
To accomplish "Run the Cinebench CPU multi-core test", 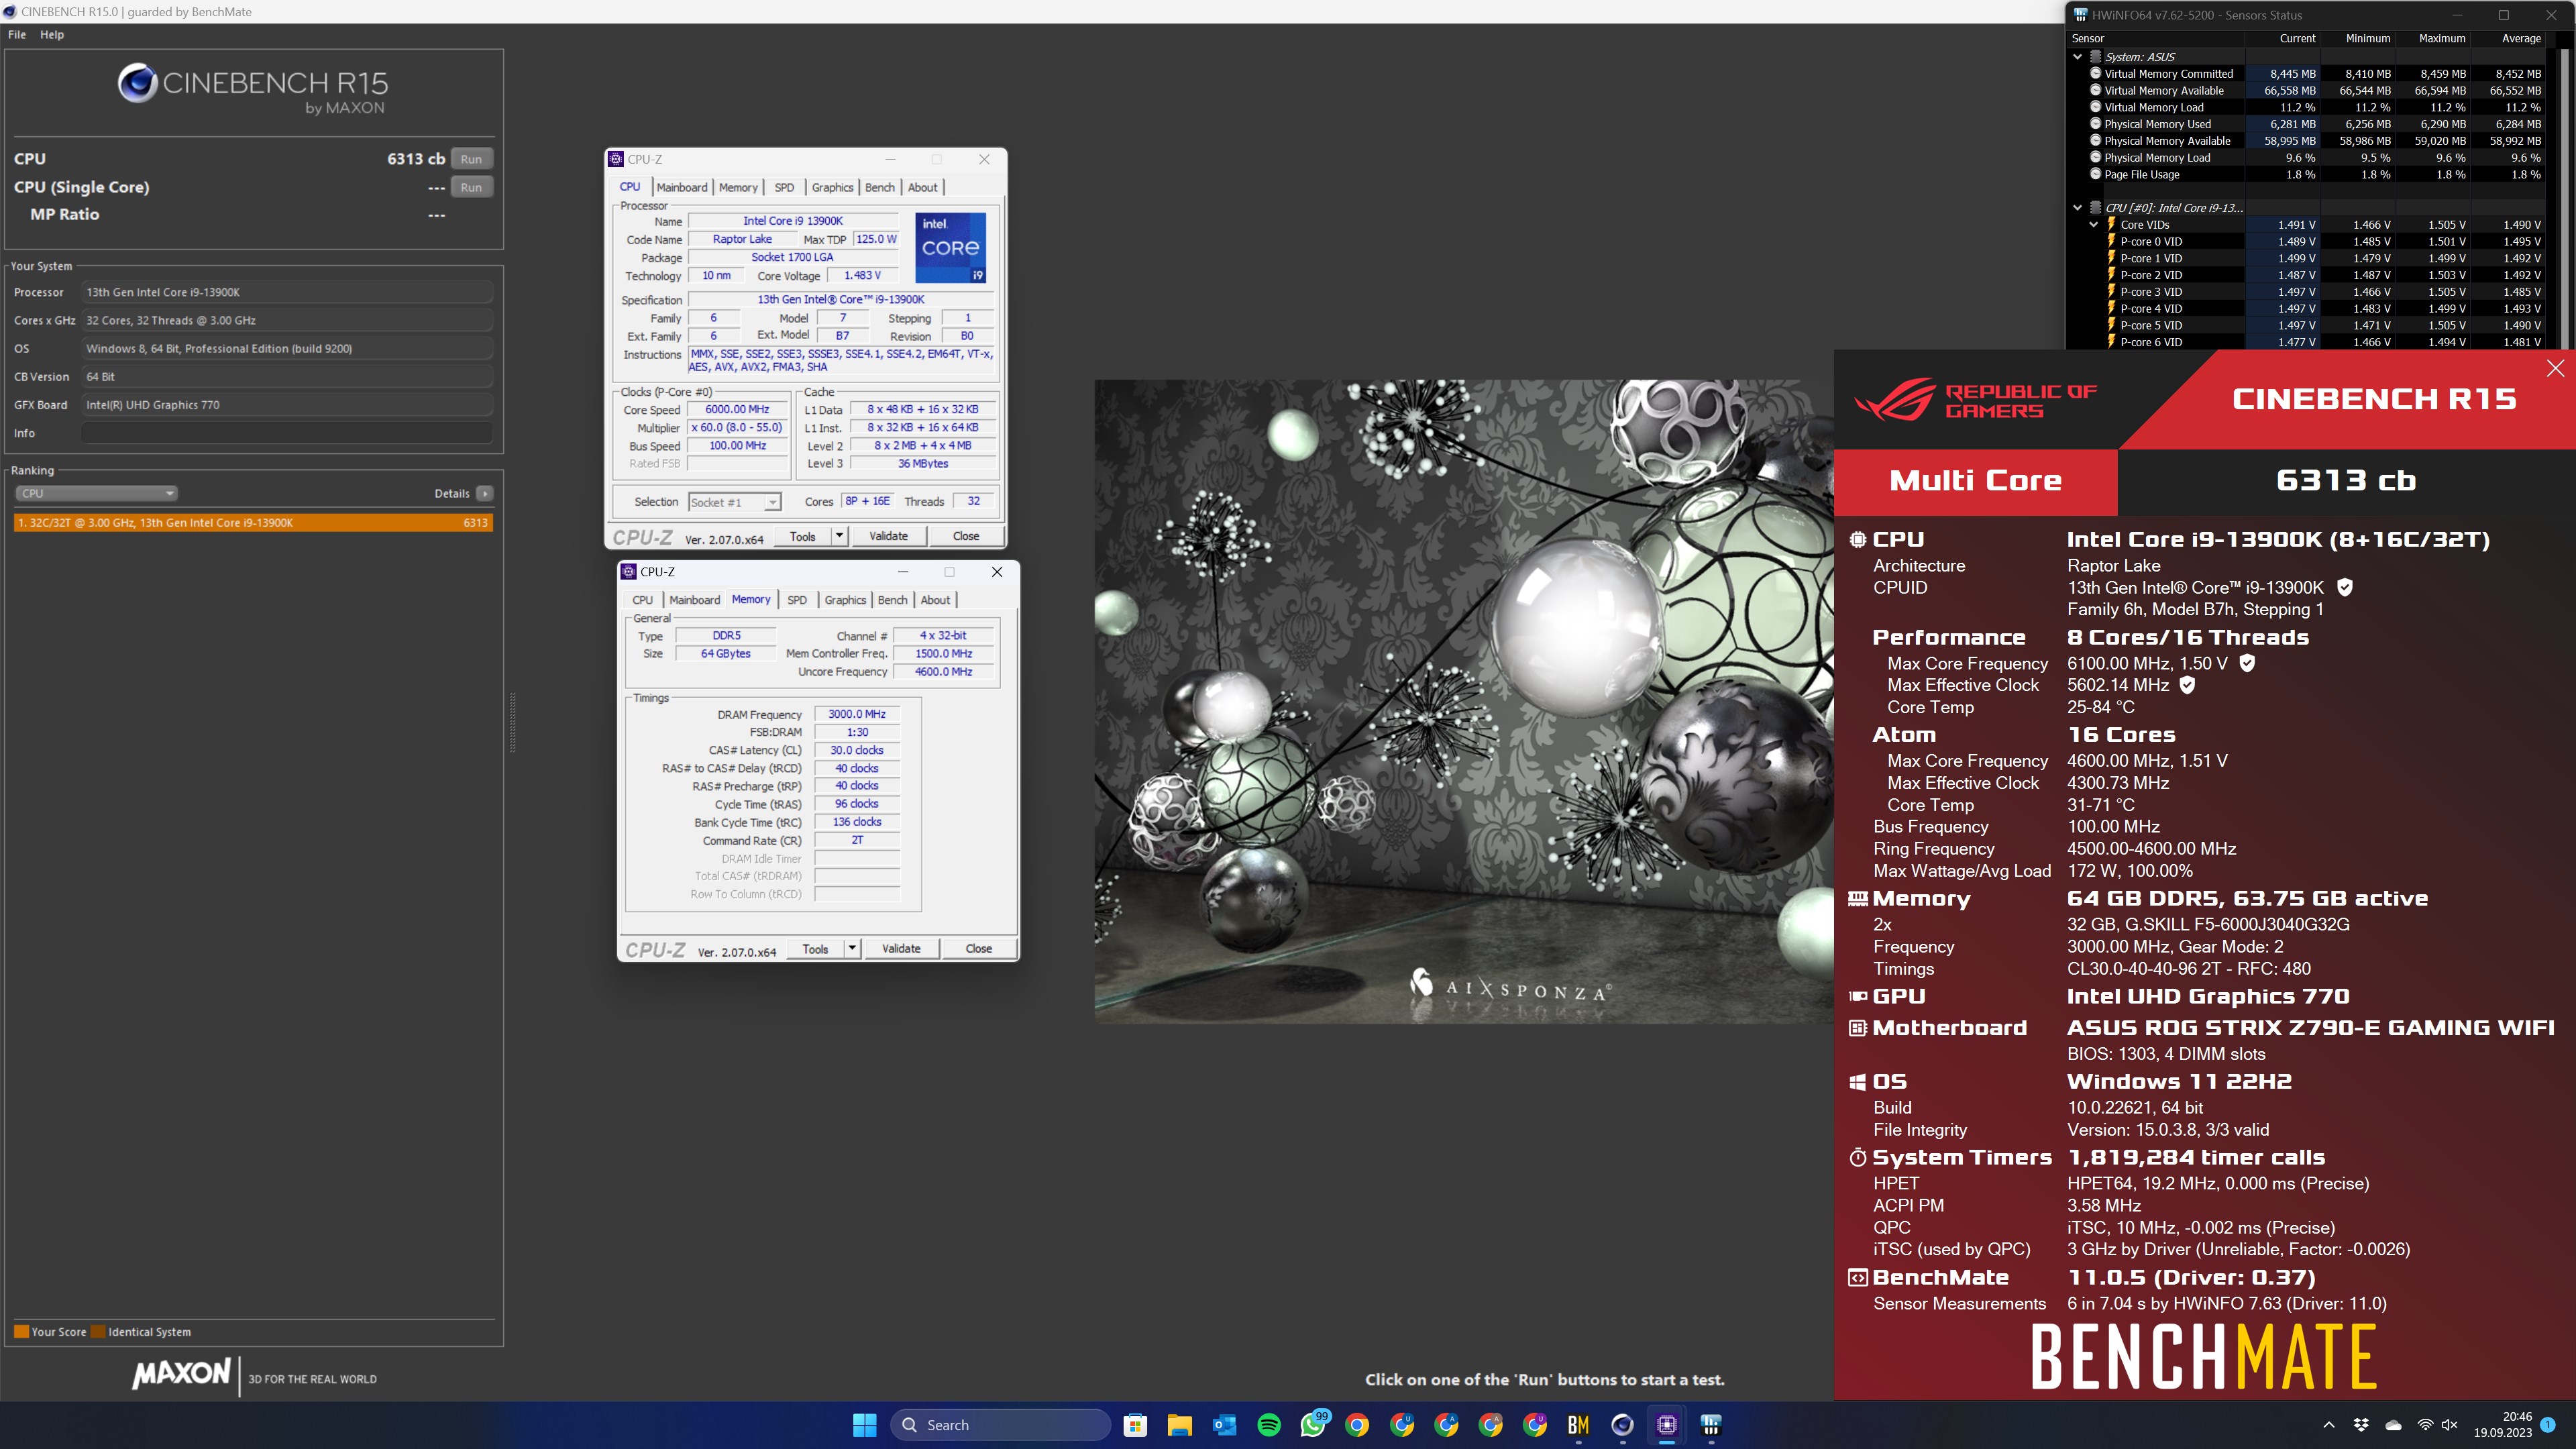I will click(x=471, y=159).
